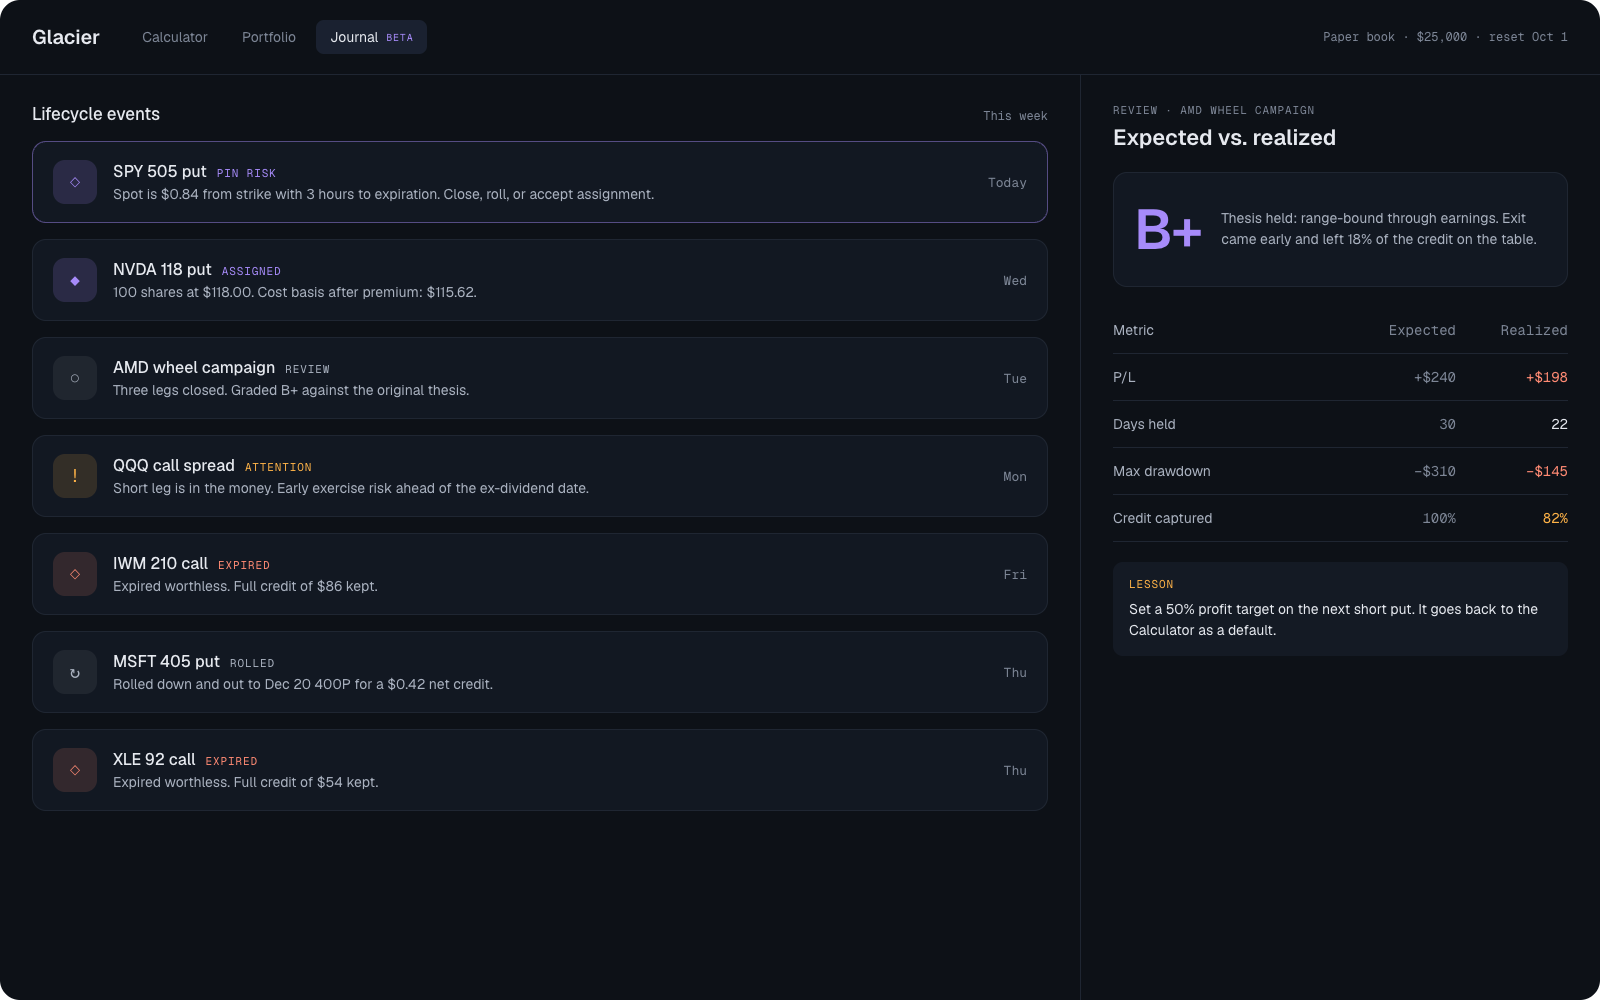Click the Wed label on NVDA event
The height and width of the screenshot is (1000, 1600).
(x=1015, y=281)
